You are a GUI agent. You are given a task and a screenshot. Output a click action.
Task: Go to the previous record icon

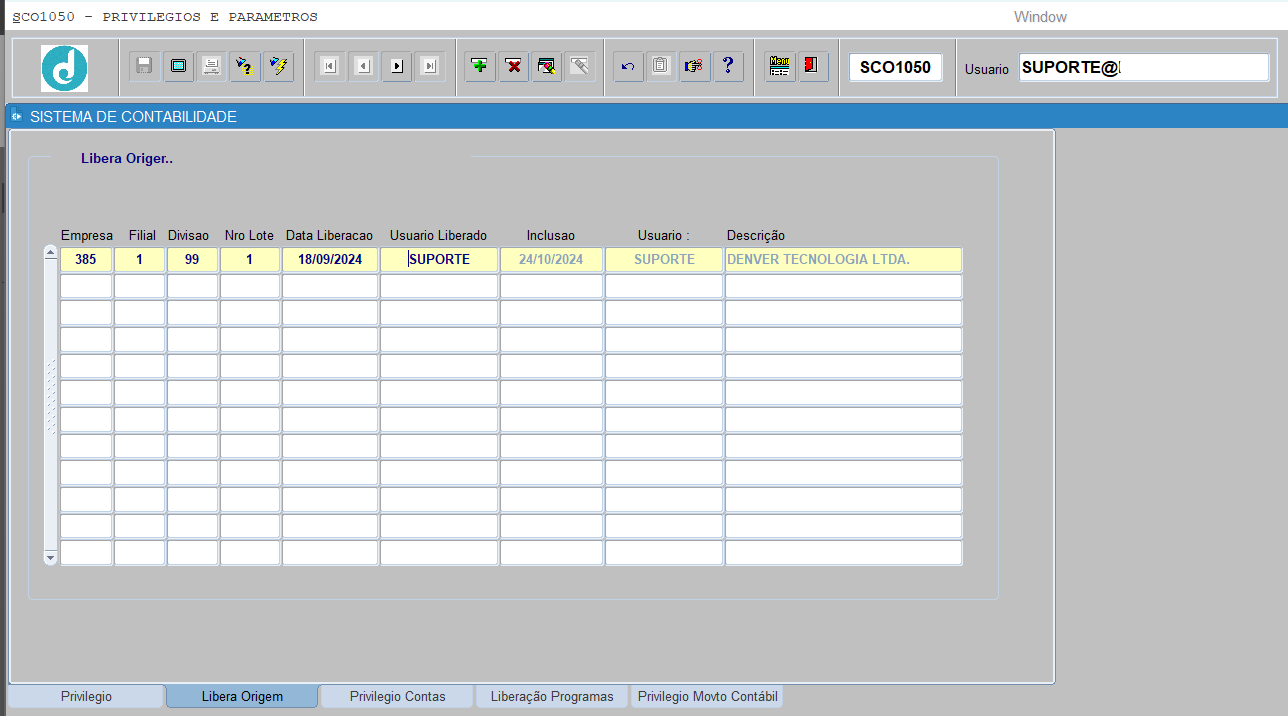pos(364,67)
